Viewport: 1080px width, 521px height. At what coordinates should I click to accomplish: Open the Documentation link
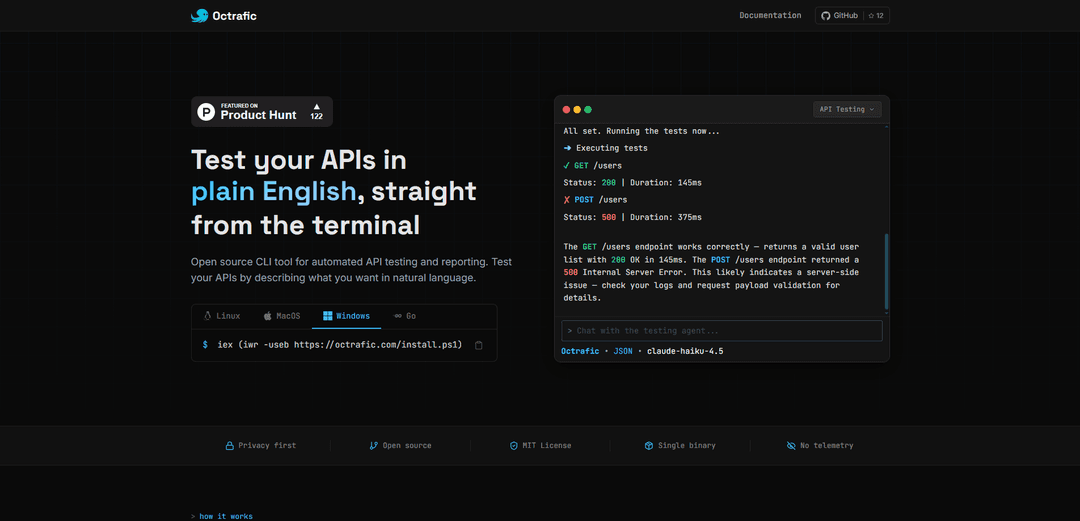770,16
